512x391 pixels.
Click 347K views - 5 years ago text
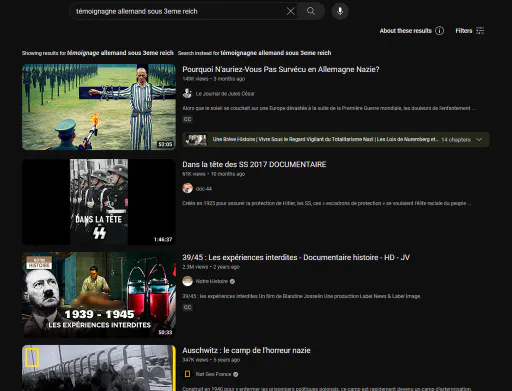point(211,360)
